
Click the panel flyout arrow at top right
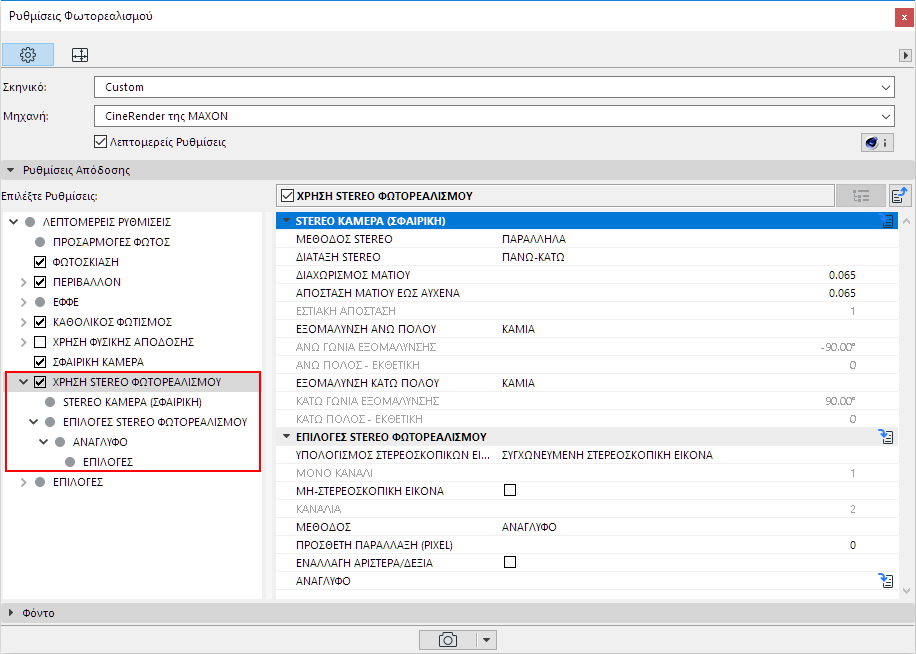point(905,55)
